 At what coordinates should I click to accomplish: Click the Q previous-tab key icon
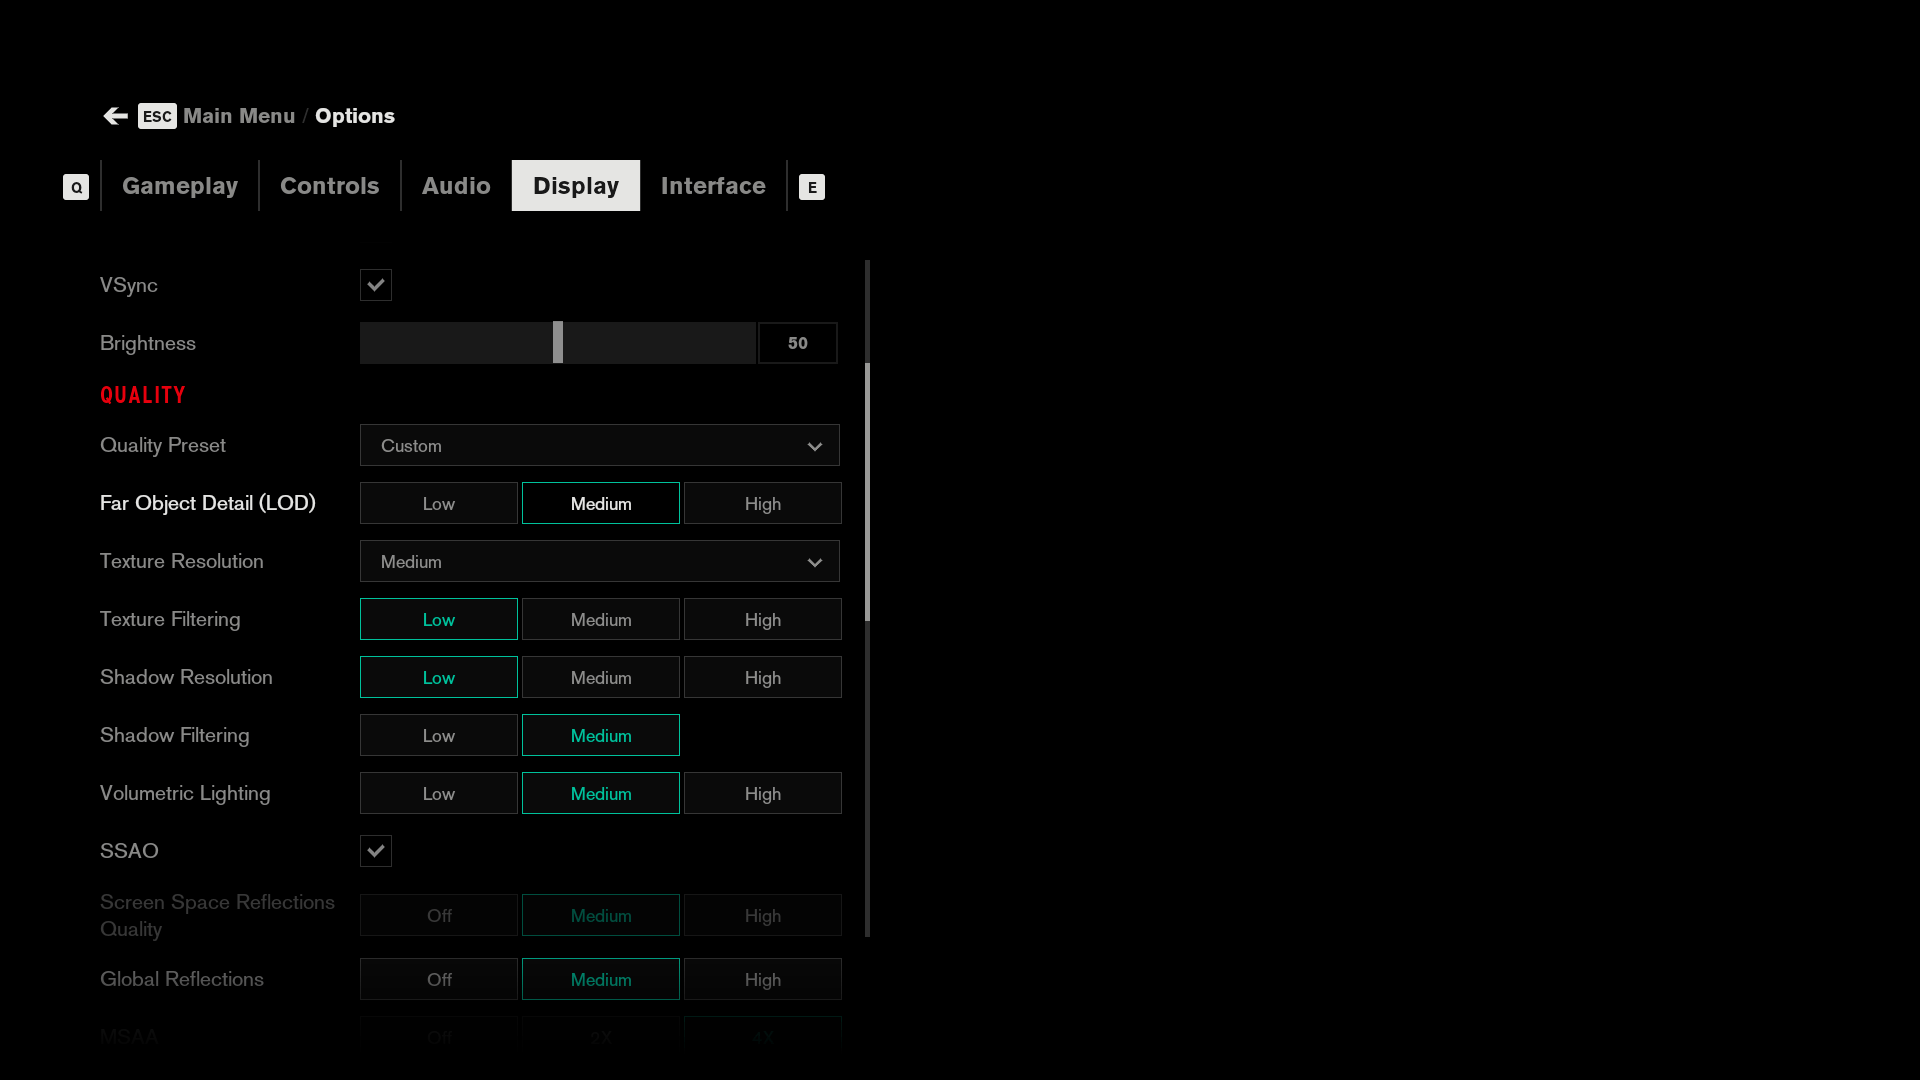tap(76, 187)
